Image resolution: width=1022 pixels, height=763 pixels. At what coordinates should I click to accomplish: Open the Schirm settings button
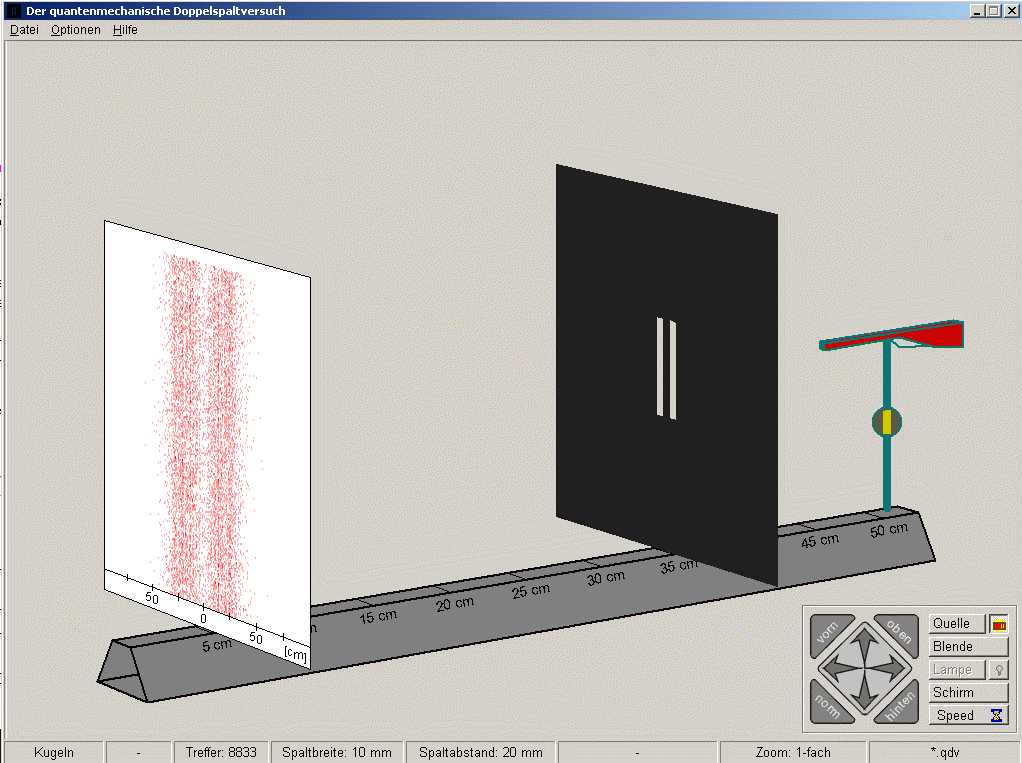coord(967,692)
